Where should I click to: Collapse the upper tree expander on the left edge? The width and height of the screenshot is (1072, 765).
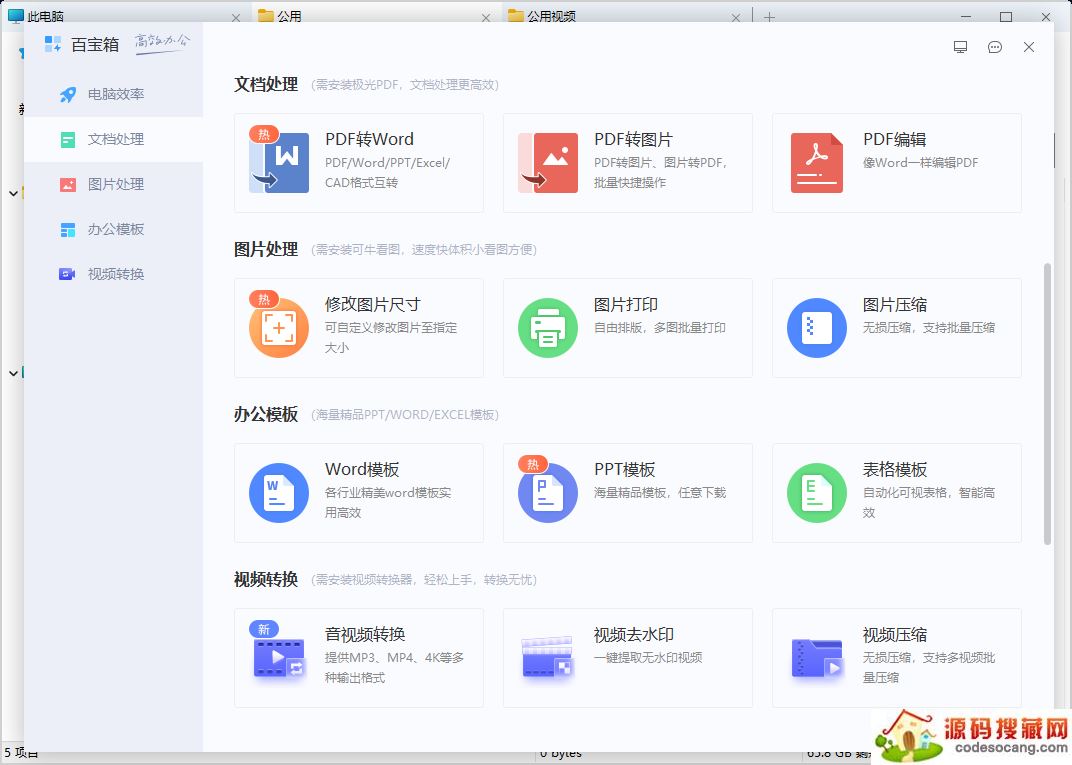point(12,193)
